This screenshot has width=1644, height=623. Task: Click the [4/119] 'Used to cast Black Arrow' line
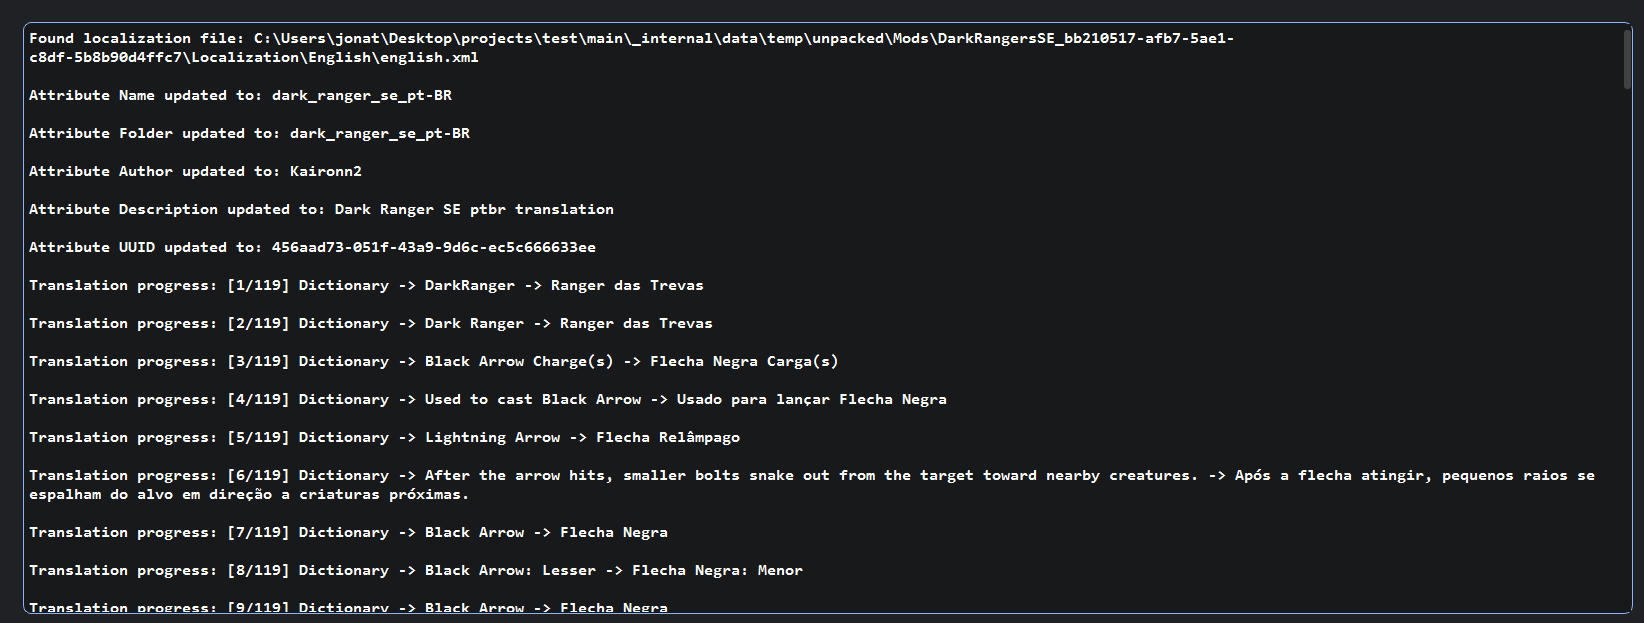click(x=488, y=400)
